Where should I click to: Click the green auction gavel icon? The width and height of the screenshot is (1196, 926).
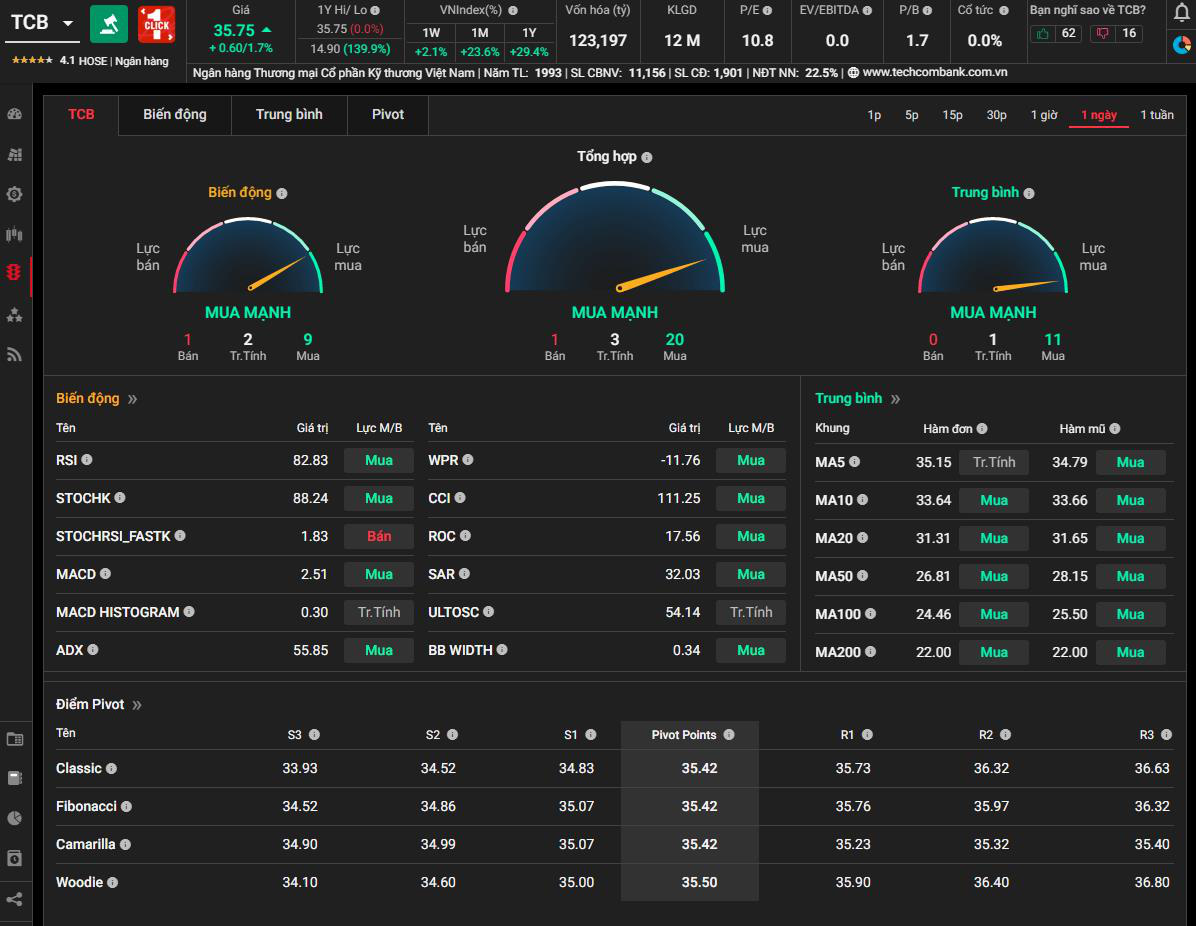(109, 24)
